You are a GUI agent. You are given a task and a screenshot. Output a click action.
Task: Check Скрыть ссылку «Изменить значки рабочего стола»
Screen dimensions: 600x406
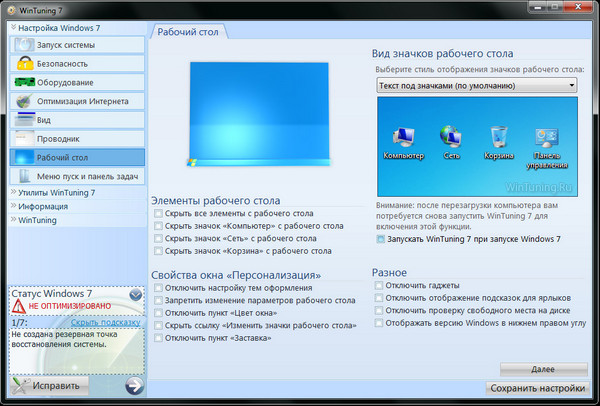158,326
